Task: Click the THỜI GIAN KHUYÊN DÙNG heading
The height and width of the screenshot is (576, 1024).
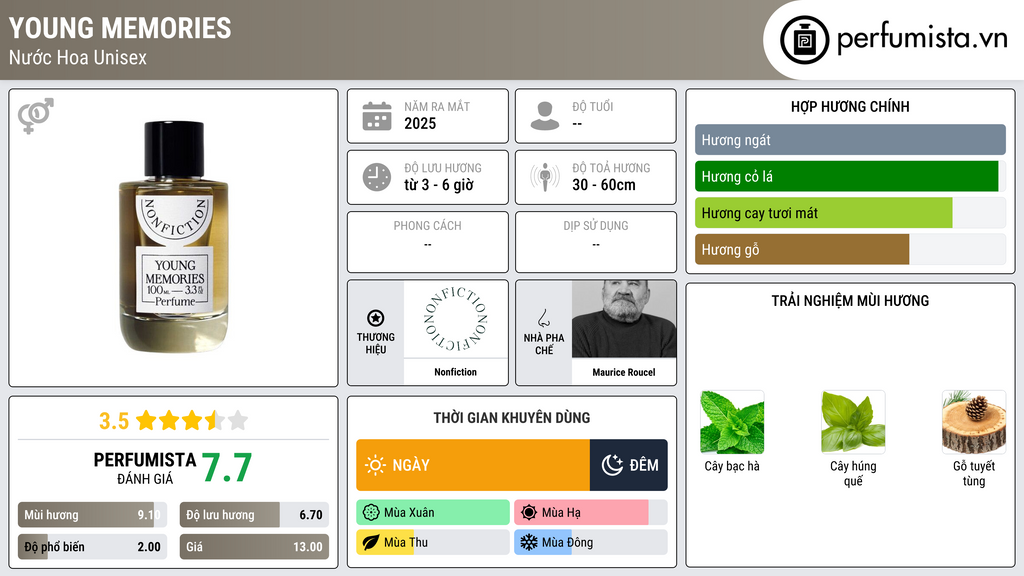Action: (512, 418)
